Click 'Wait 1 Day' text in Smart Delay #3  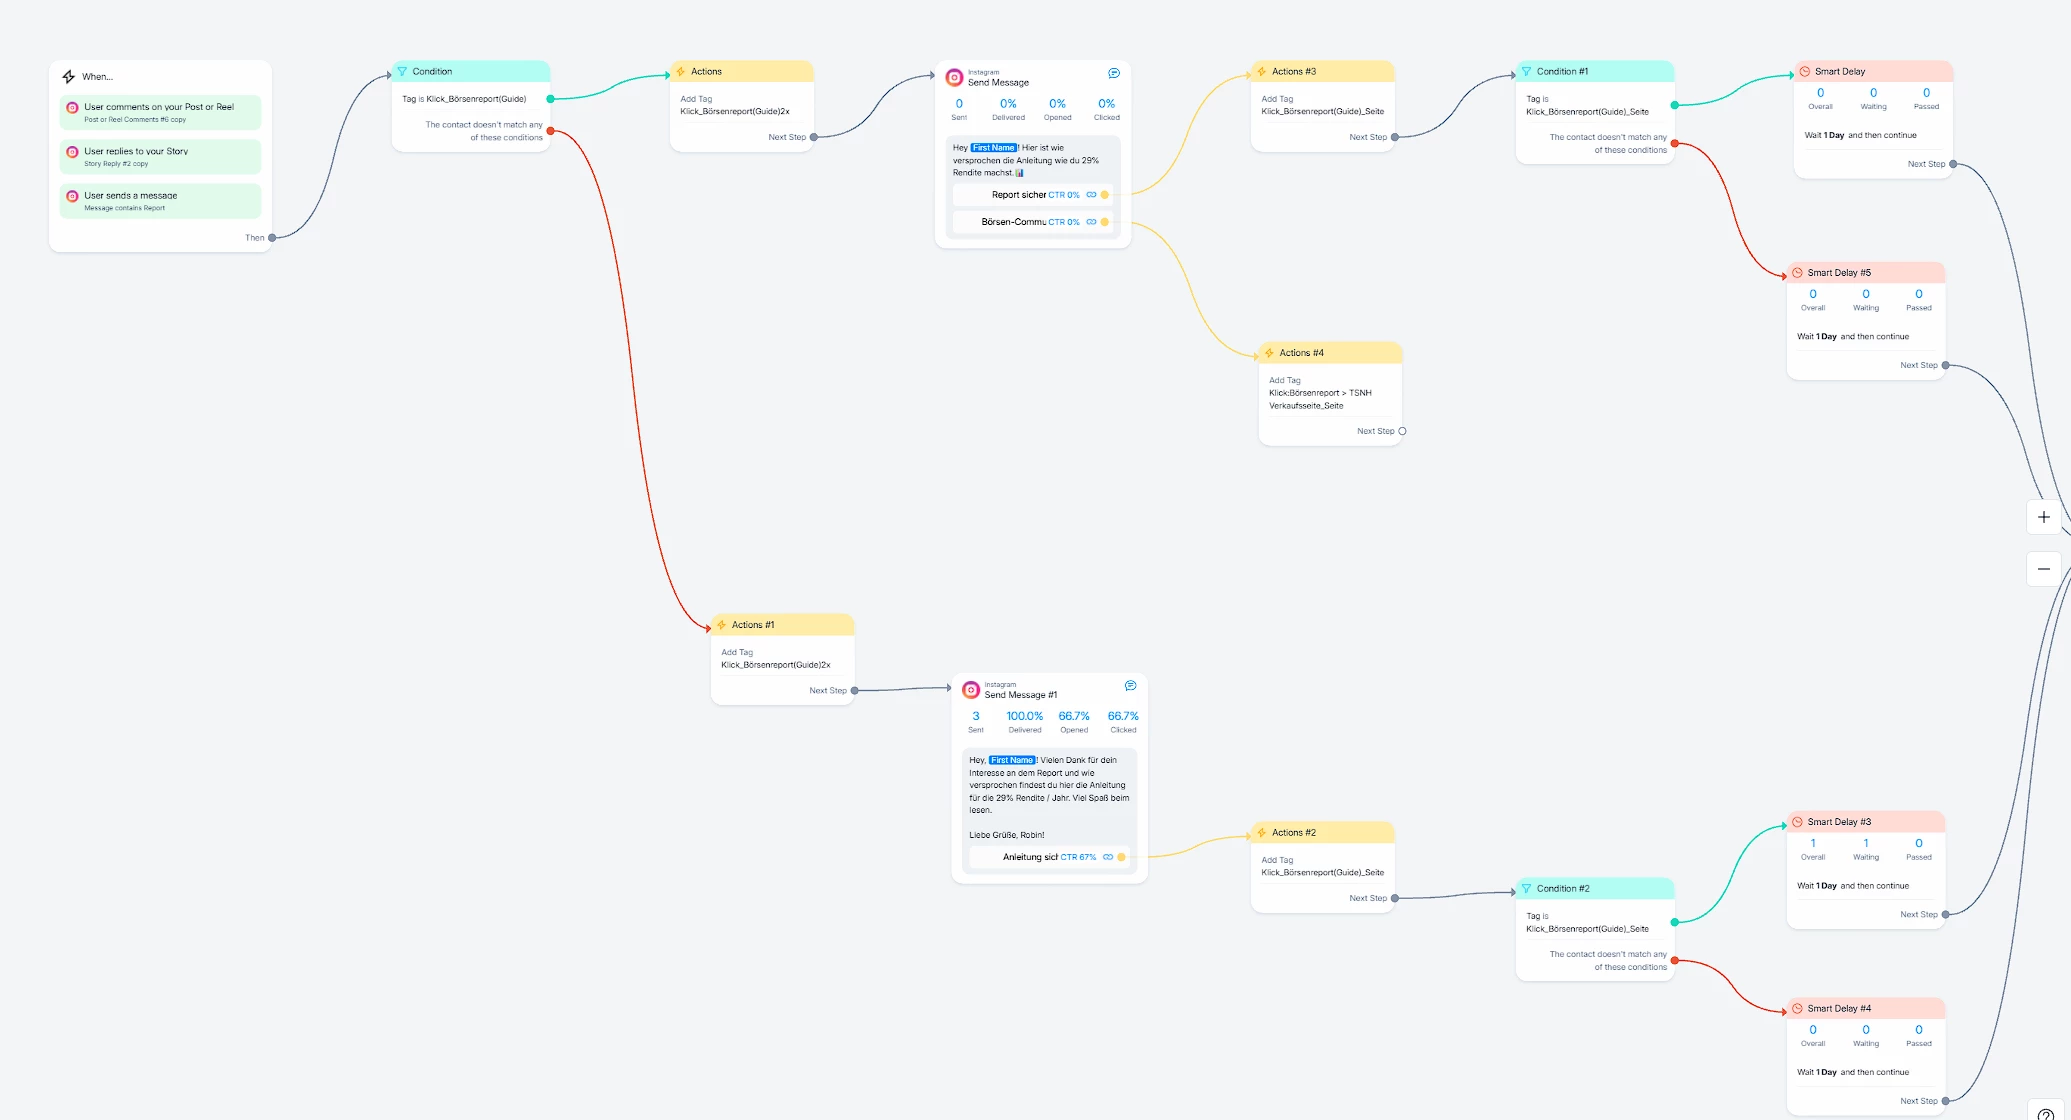tap(1817, 886)
